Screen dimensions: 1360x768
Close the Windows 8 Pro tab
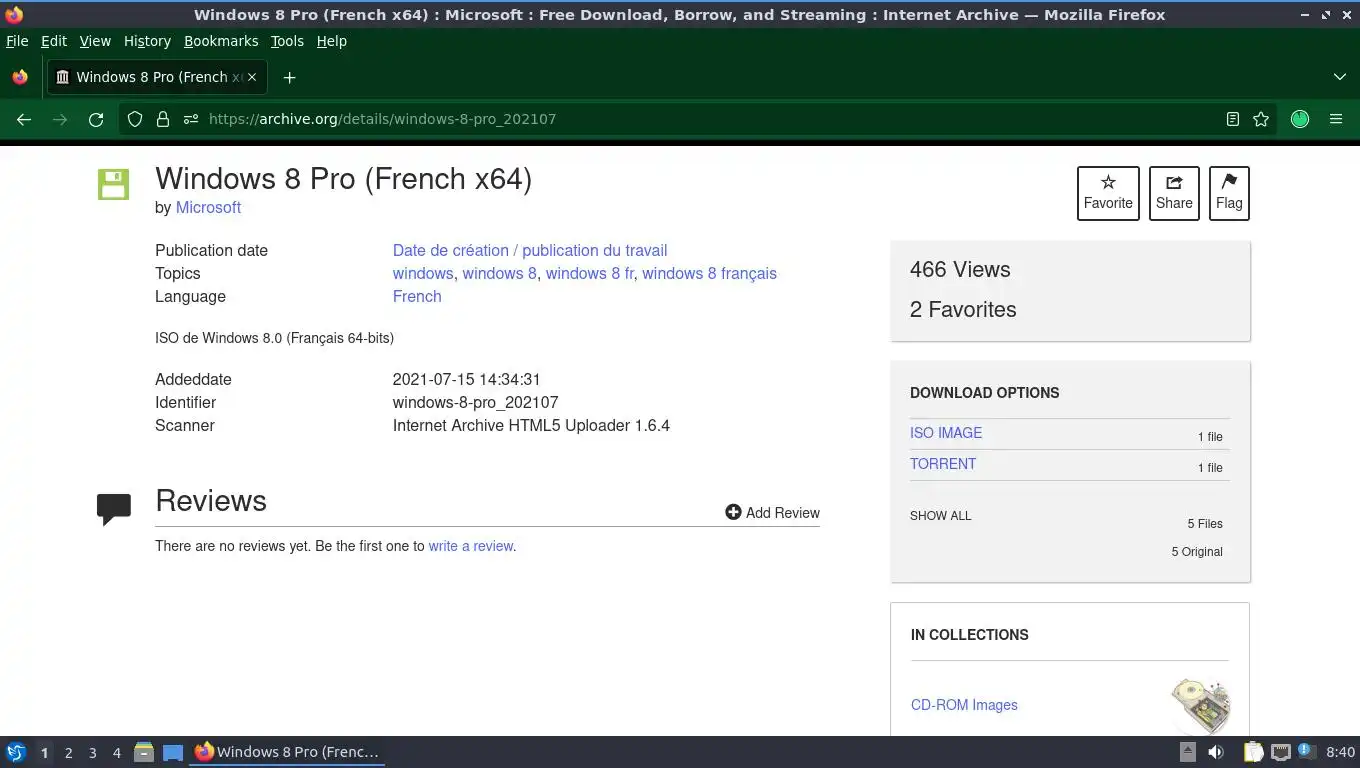(252, 77)
